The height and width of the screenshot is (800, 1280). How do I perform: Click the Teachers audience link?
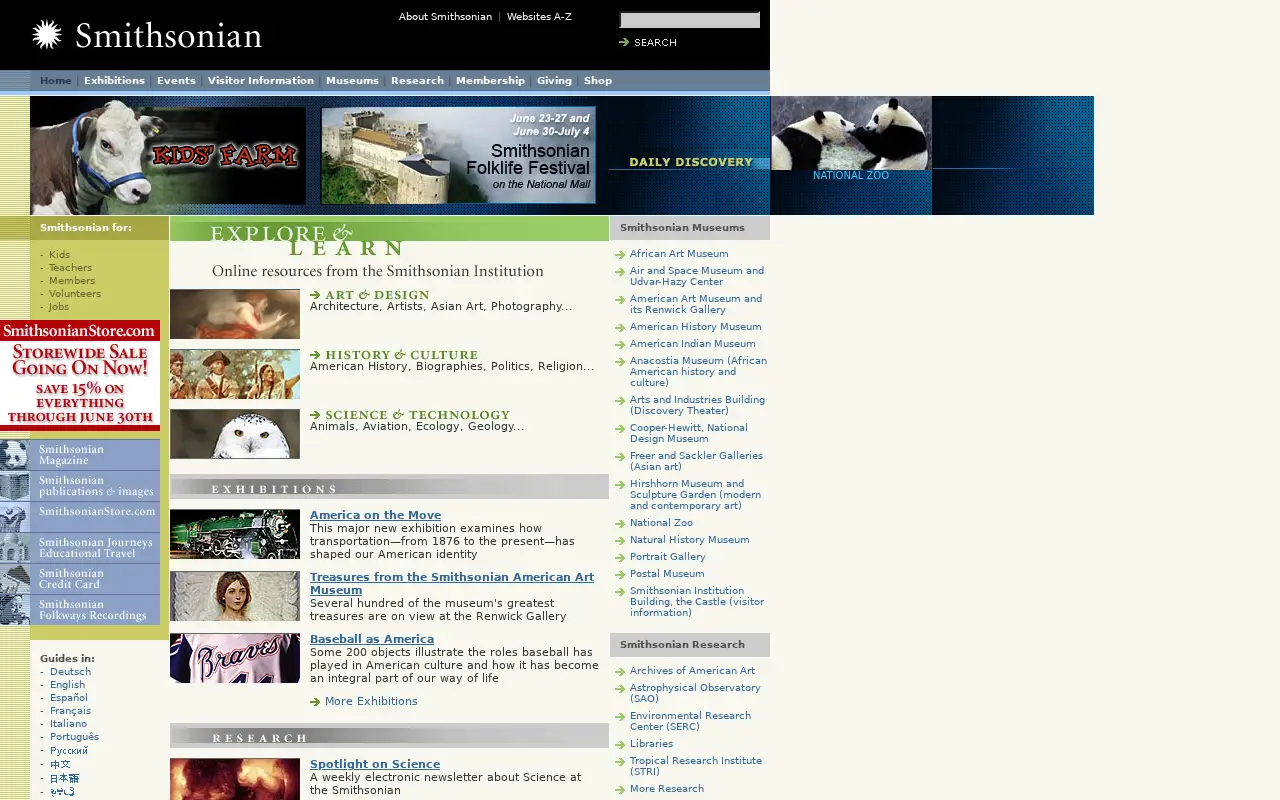coord(70,268)
